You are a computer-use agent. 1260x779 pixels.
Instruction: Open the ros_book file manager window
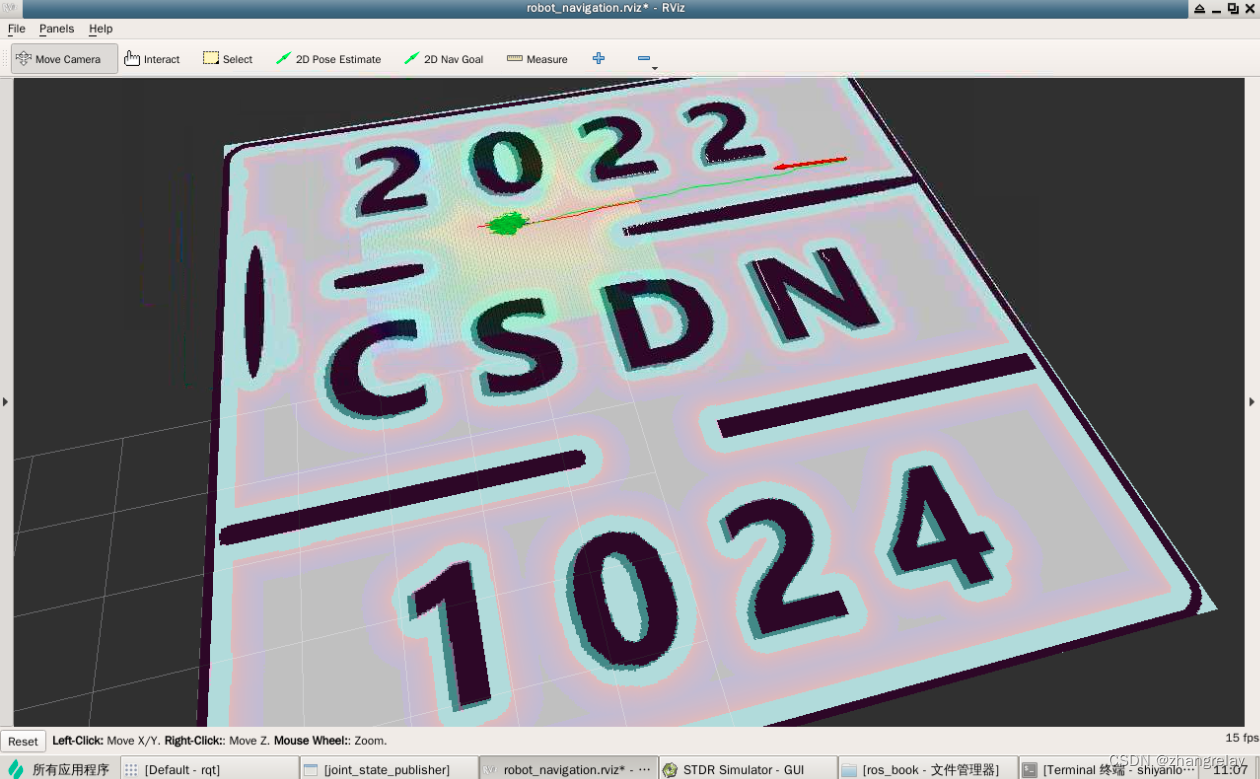pyautogui.click(x=927, y=769)
